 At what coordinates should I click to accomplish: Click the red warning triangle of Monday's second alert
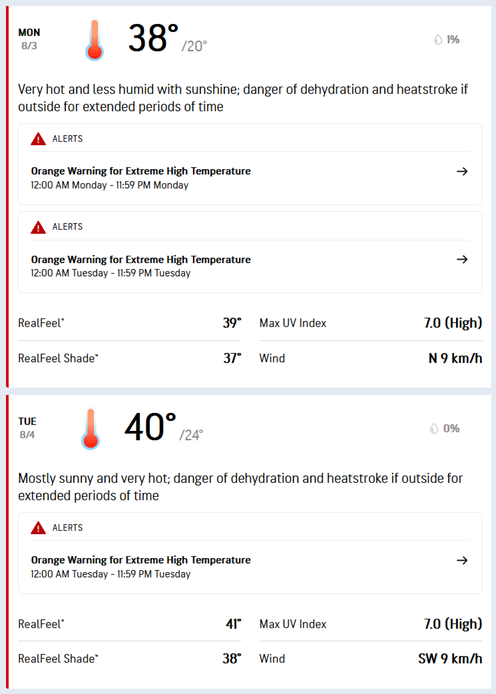coord(38,227)
